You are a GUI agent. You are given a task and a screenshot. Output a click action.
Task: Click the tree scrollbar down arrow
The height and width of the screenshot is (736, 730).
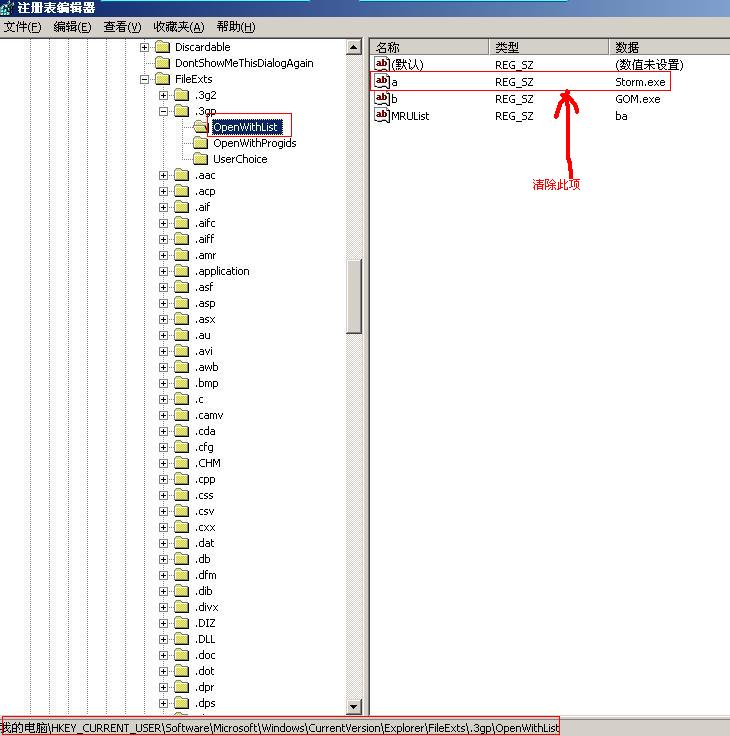tap(353, 705)
